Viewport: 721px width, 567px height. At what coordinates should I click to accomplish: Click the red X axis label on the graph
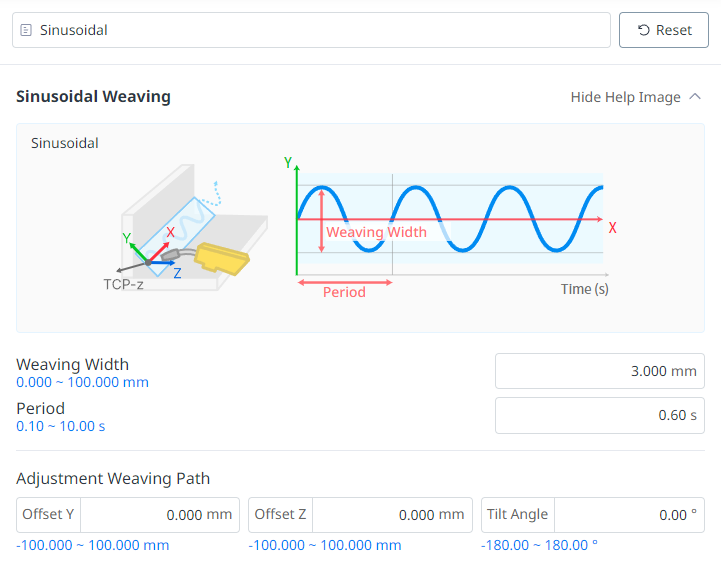pyautogui.click(x=612, y=228)
